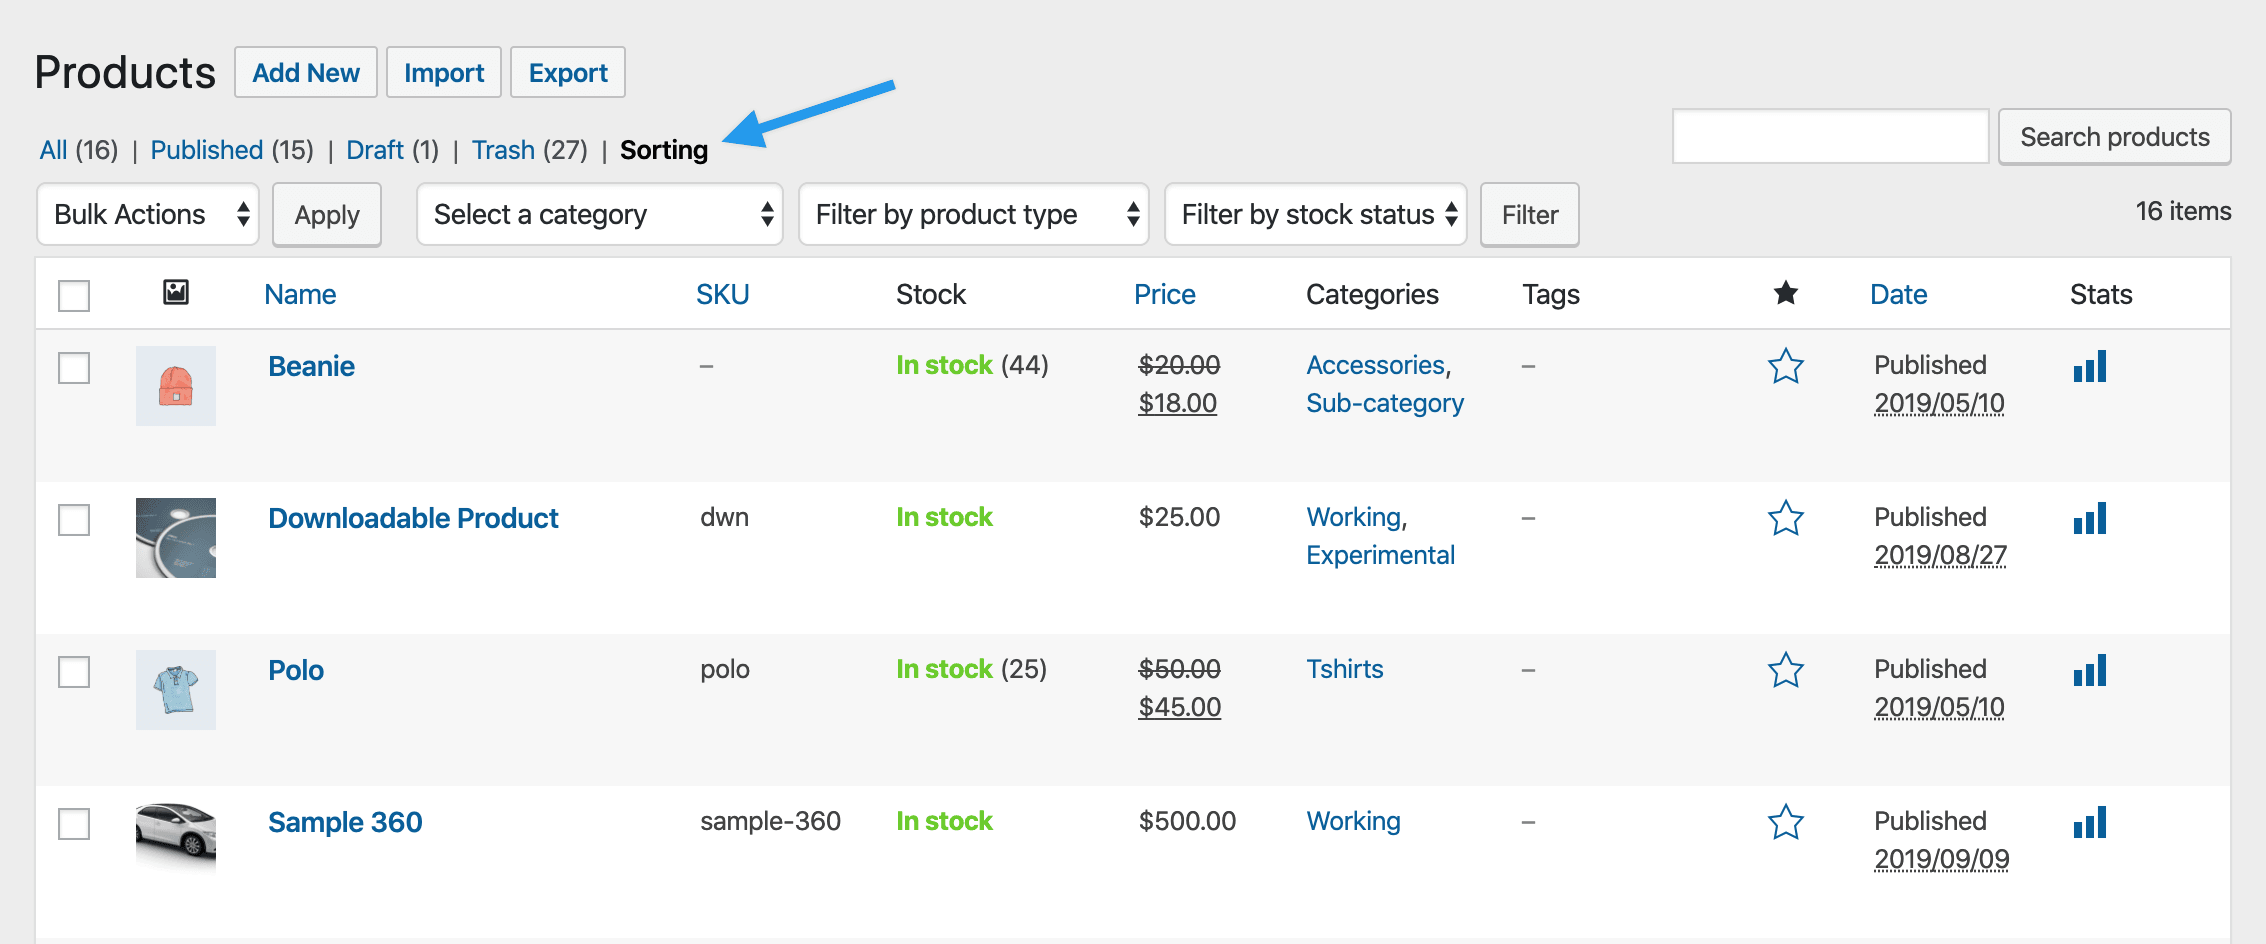This screenshot has height=944, width=2266.
Task: Tick the checkbox for Beanie row
Action: click(74, 368)
